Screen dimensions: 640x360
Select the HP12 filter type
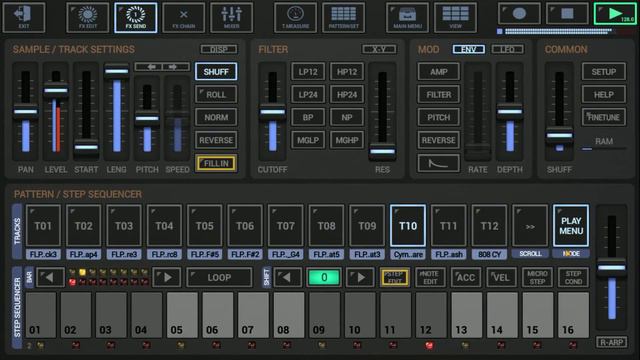[347, 72]
